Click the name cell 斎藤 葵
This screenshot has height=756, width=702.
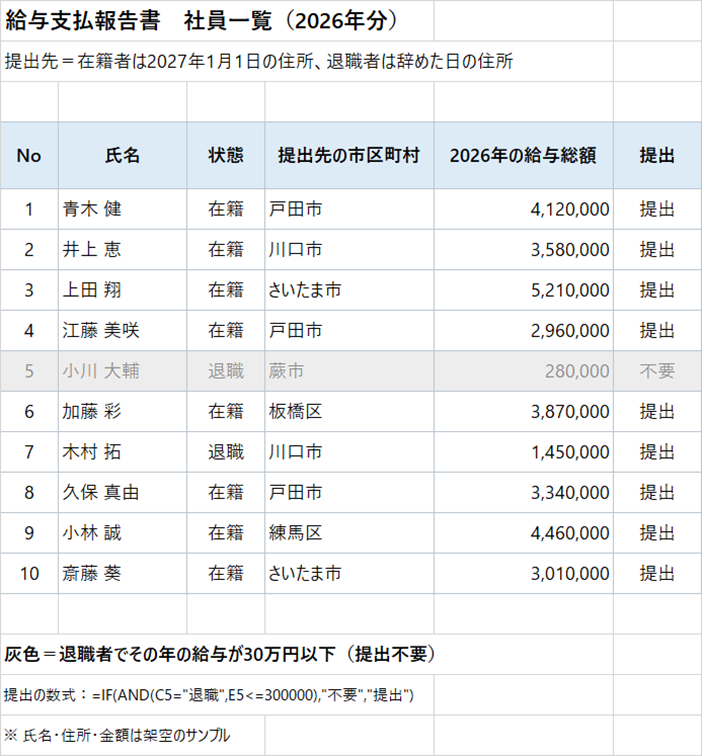[122, 574]
